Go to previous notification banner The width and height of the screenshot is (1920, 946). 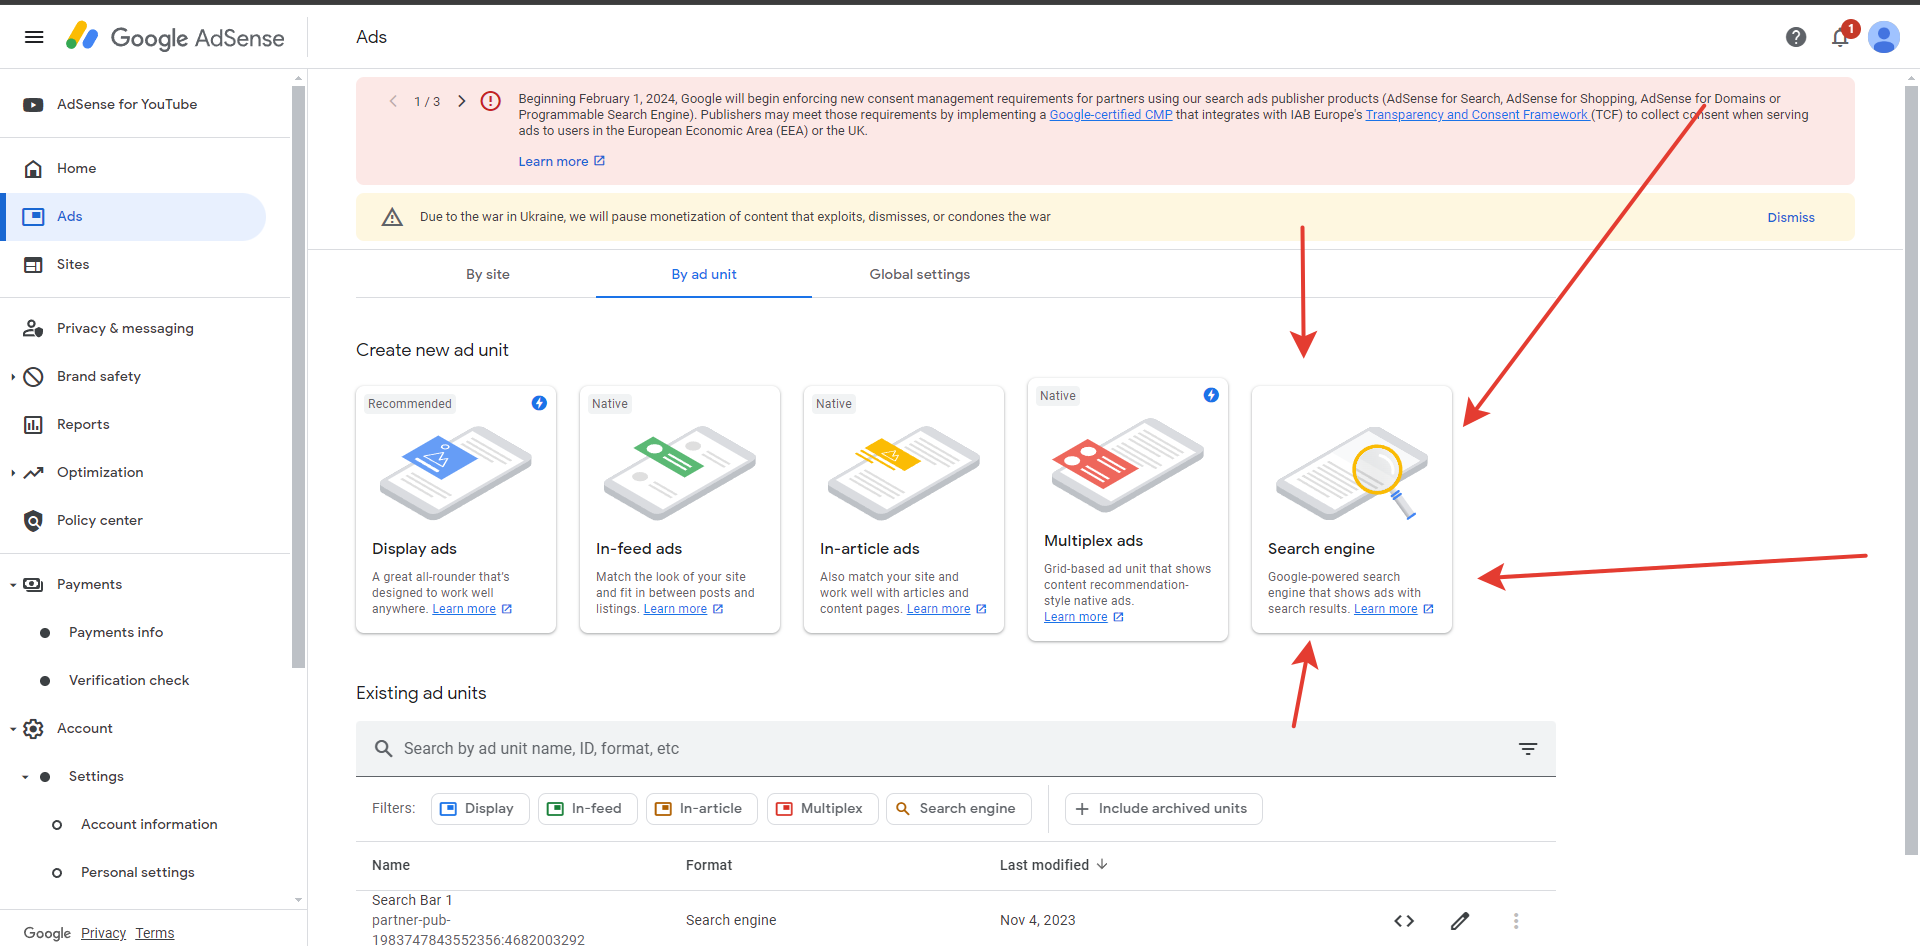(x=393, y=101)
